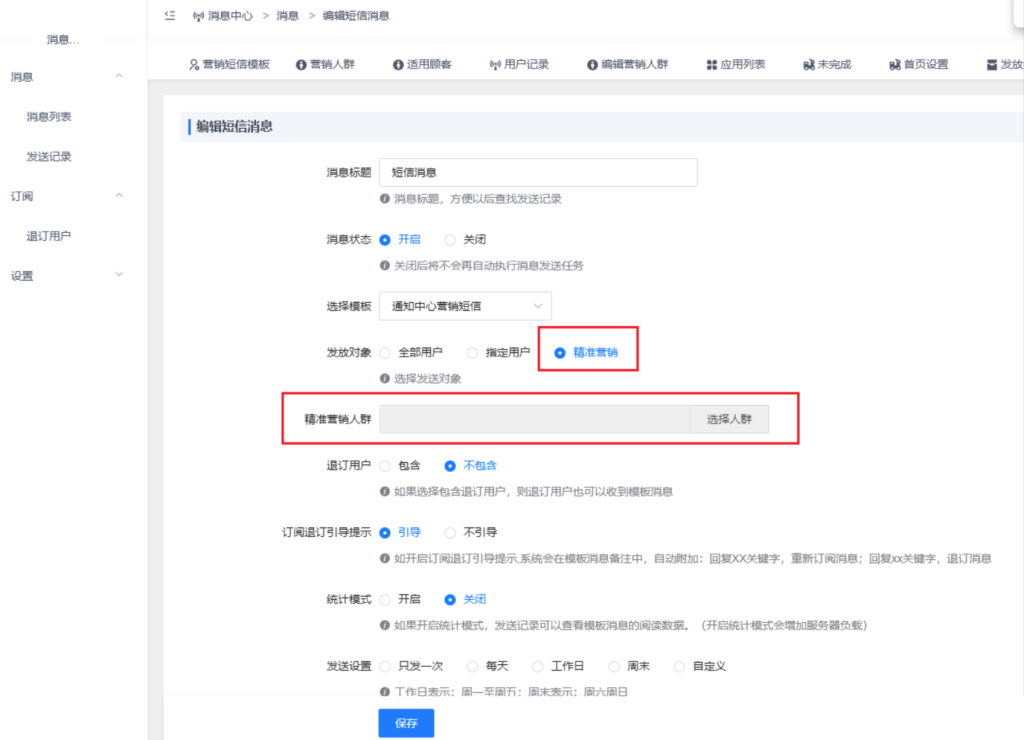The height and width of the screenshot is (740, 1024).
Task: Click the 消息标题 input field
Action: coord(538,173)
